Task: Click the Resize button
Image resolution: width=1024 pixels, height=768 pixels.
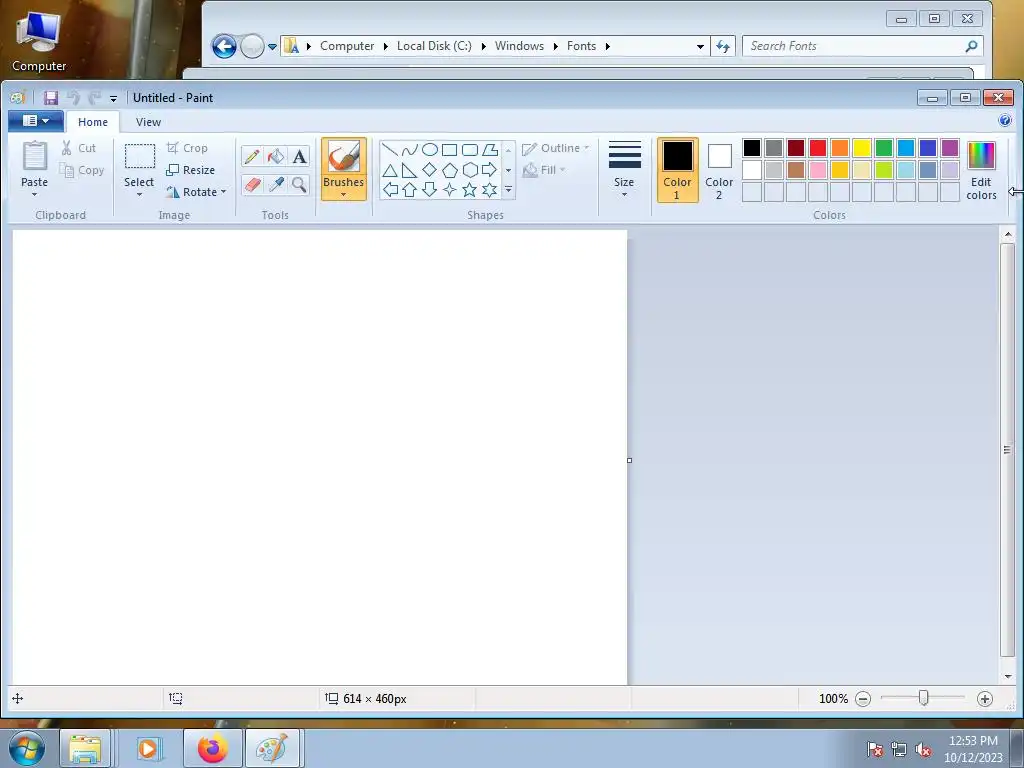Action: click(x=191, y=170)
